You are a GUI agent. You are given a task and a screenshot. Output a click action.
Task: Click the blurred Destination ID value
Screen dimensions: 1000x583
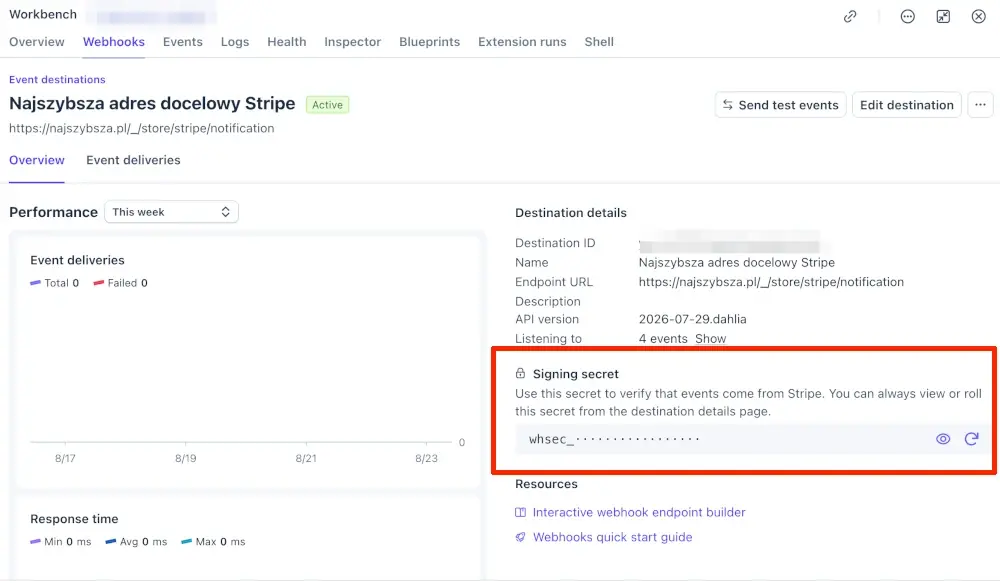730,244
